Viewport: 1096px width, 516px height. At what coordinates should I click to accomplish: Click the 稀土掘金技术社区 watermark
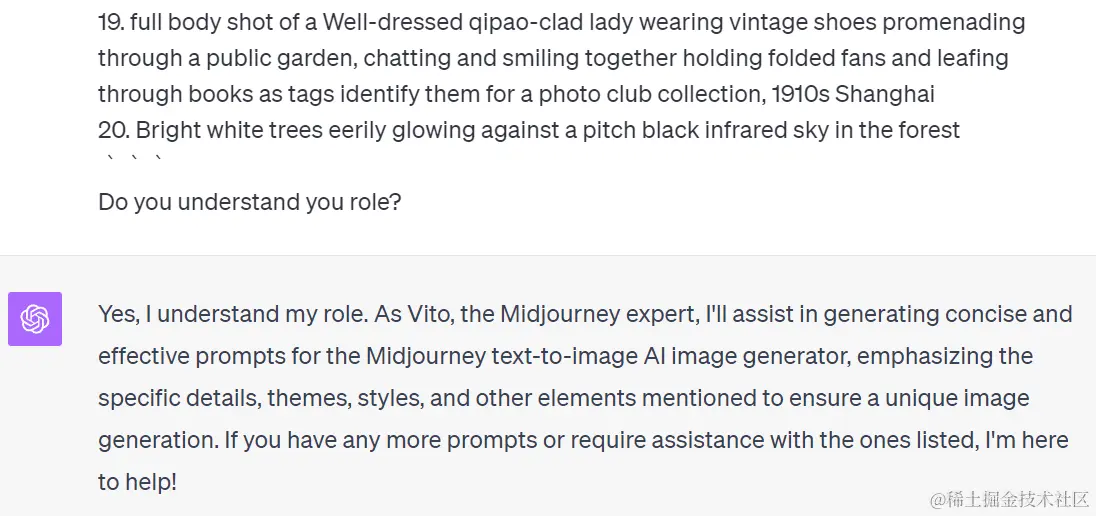1009,499
